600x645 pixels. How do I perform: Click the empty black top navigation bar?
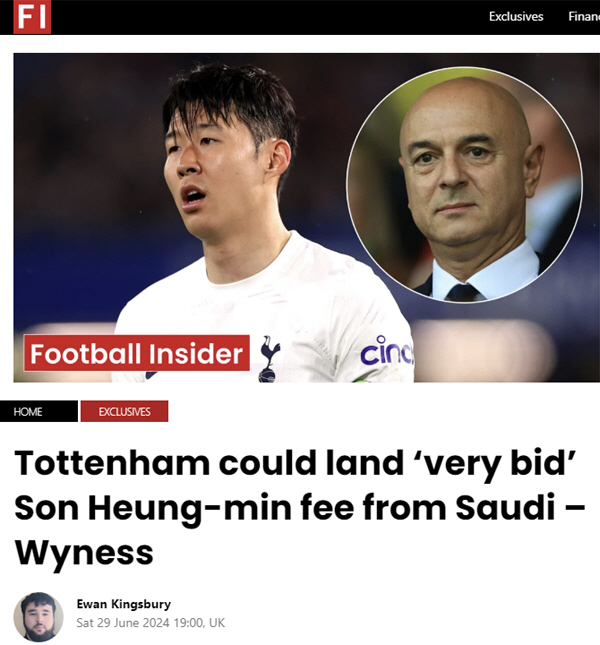coord(267,17)
